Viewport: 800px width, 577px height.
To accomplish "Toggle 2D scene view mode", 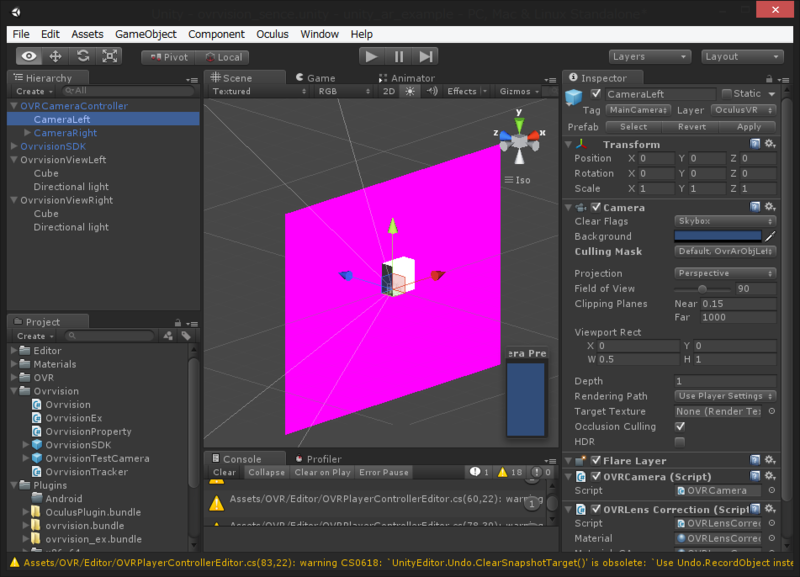I will (389, 91).
